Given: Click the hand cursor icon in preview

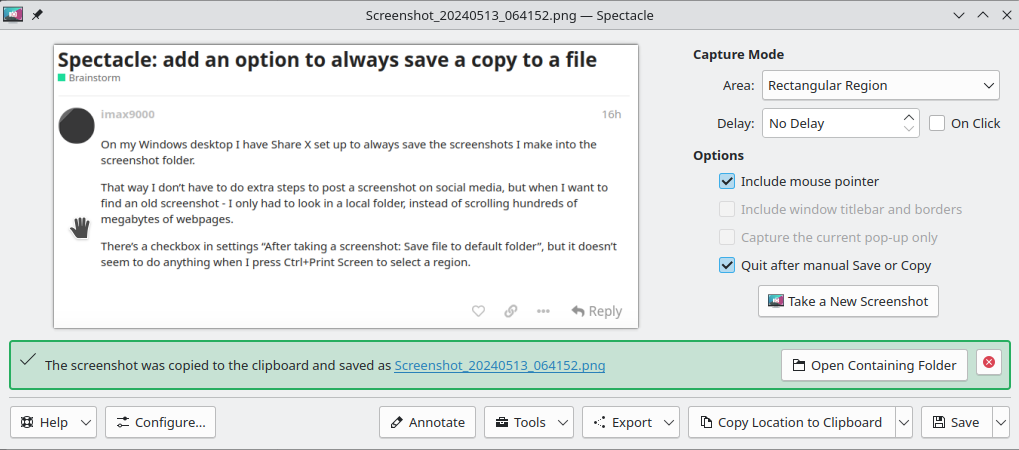Looking at the screenshot, I should 80,228.
